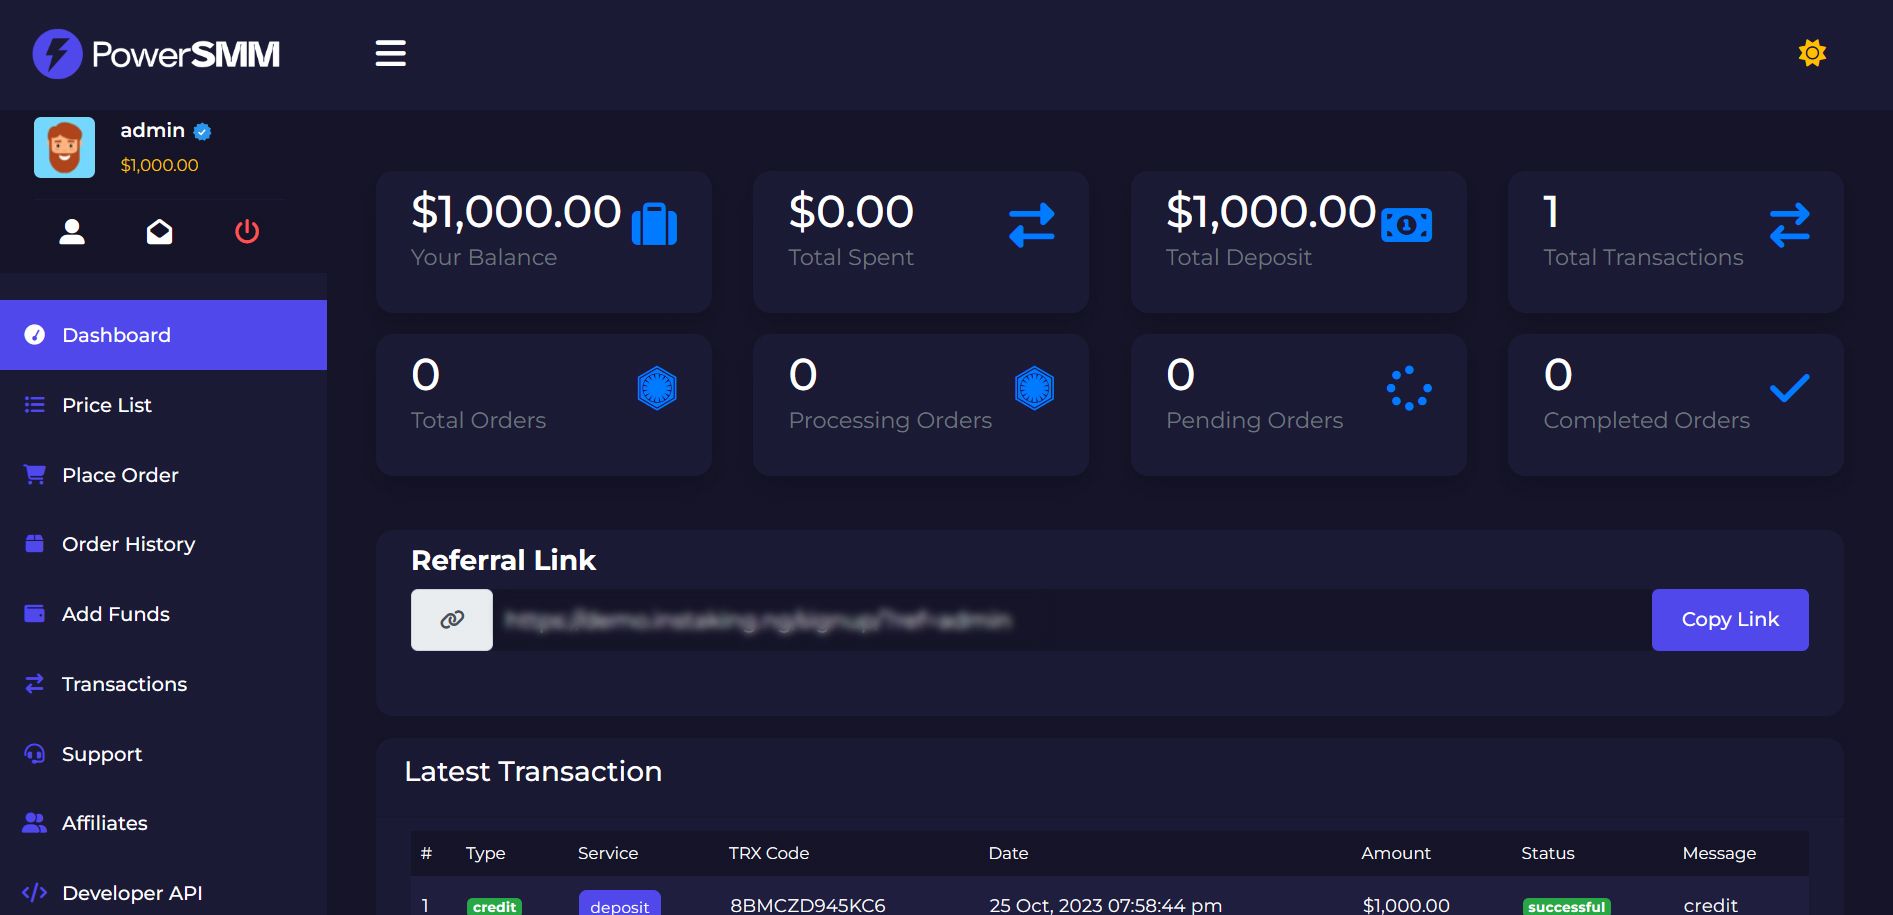Screen dimensions: 1893x915
Task: Click the PowerSMM lightning bolt logo
Action: [x=57, y=54]
